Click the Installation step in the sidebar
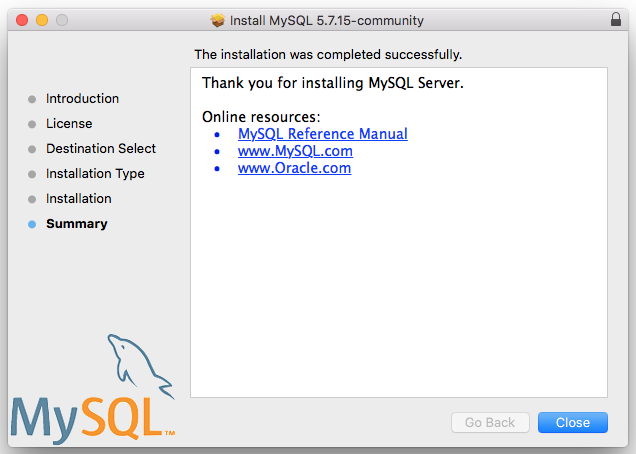636x454 pixels. click(x=79, y=199)
